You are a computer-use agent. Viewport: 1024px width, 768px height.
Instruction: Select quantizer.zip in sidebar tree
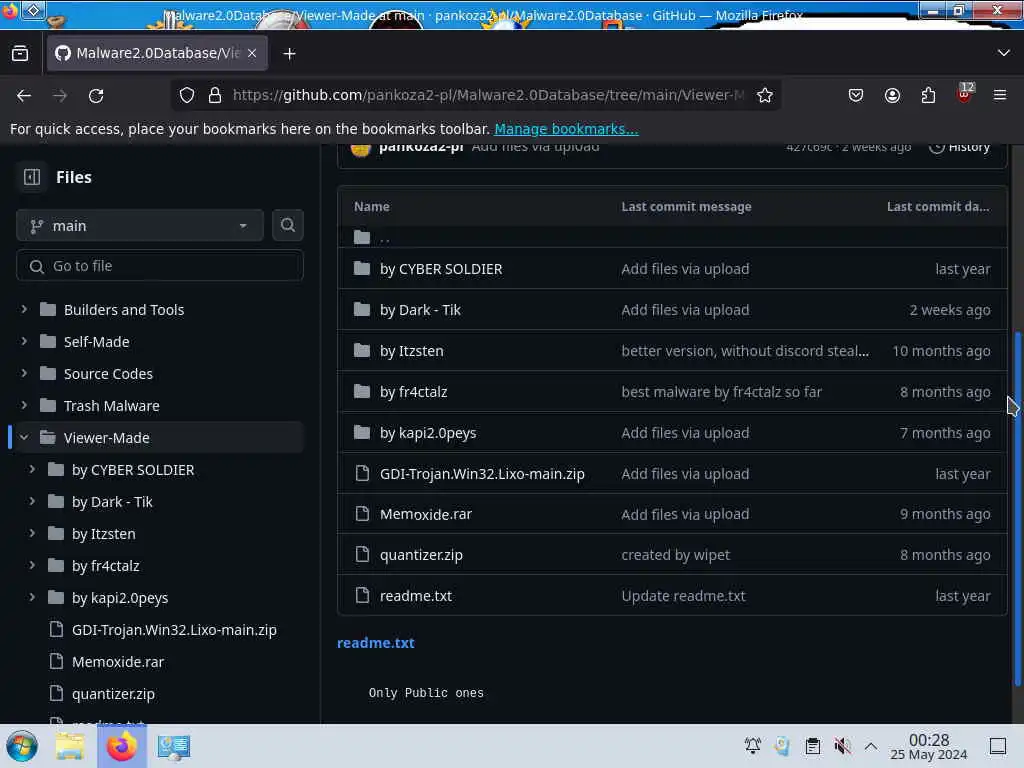tap(114, 694)
